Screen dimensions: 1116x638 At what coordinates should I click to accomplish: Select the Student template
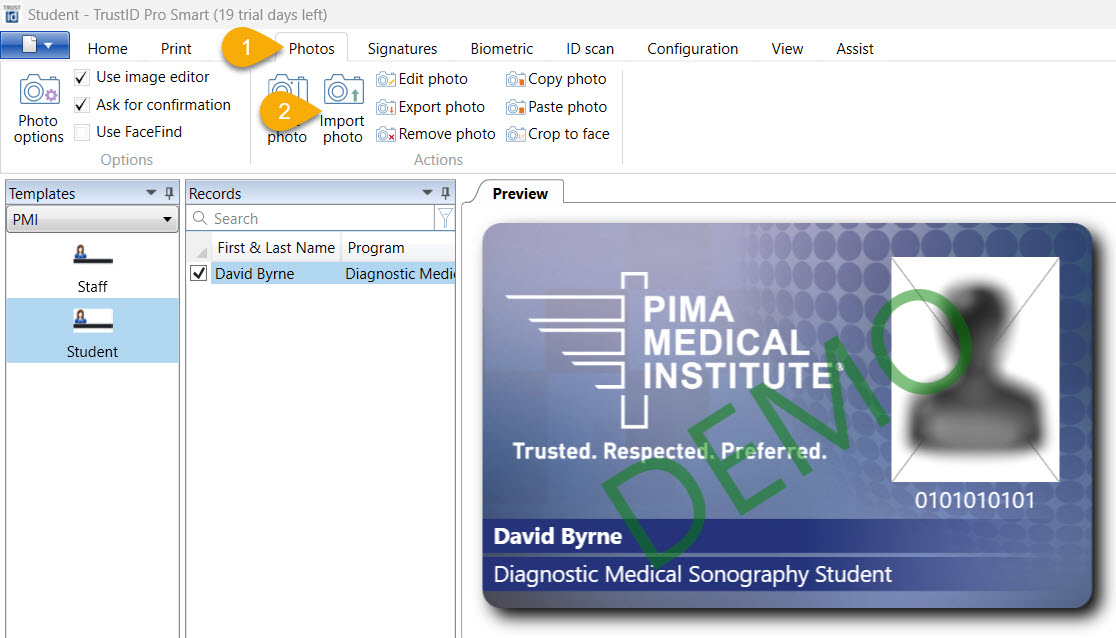tap(93, 331)
